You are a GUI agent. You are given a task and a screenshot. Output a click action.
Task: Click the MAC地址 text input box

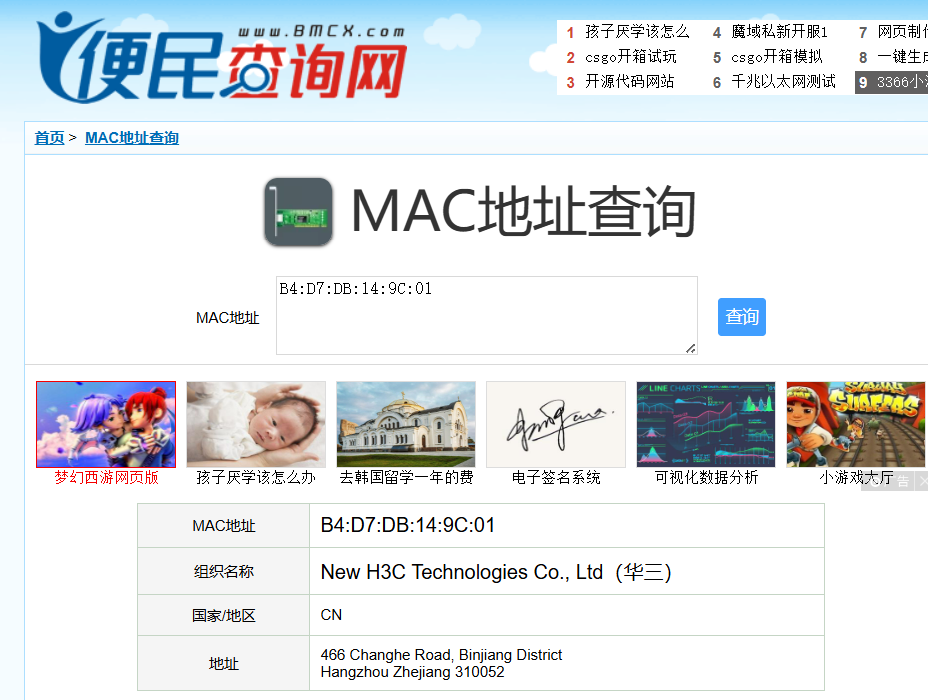(x=486, y=315)
